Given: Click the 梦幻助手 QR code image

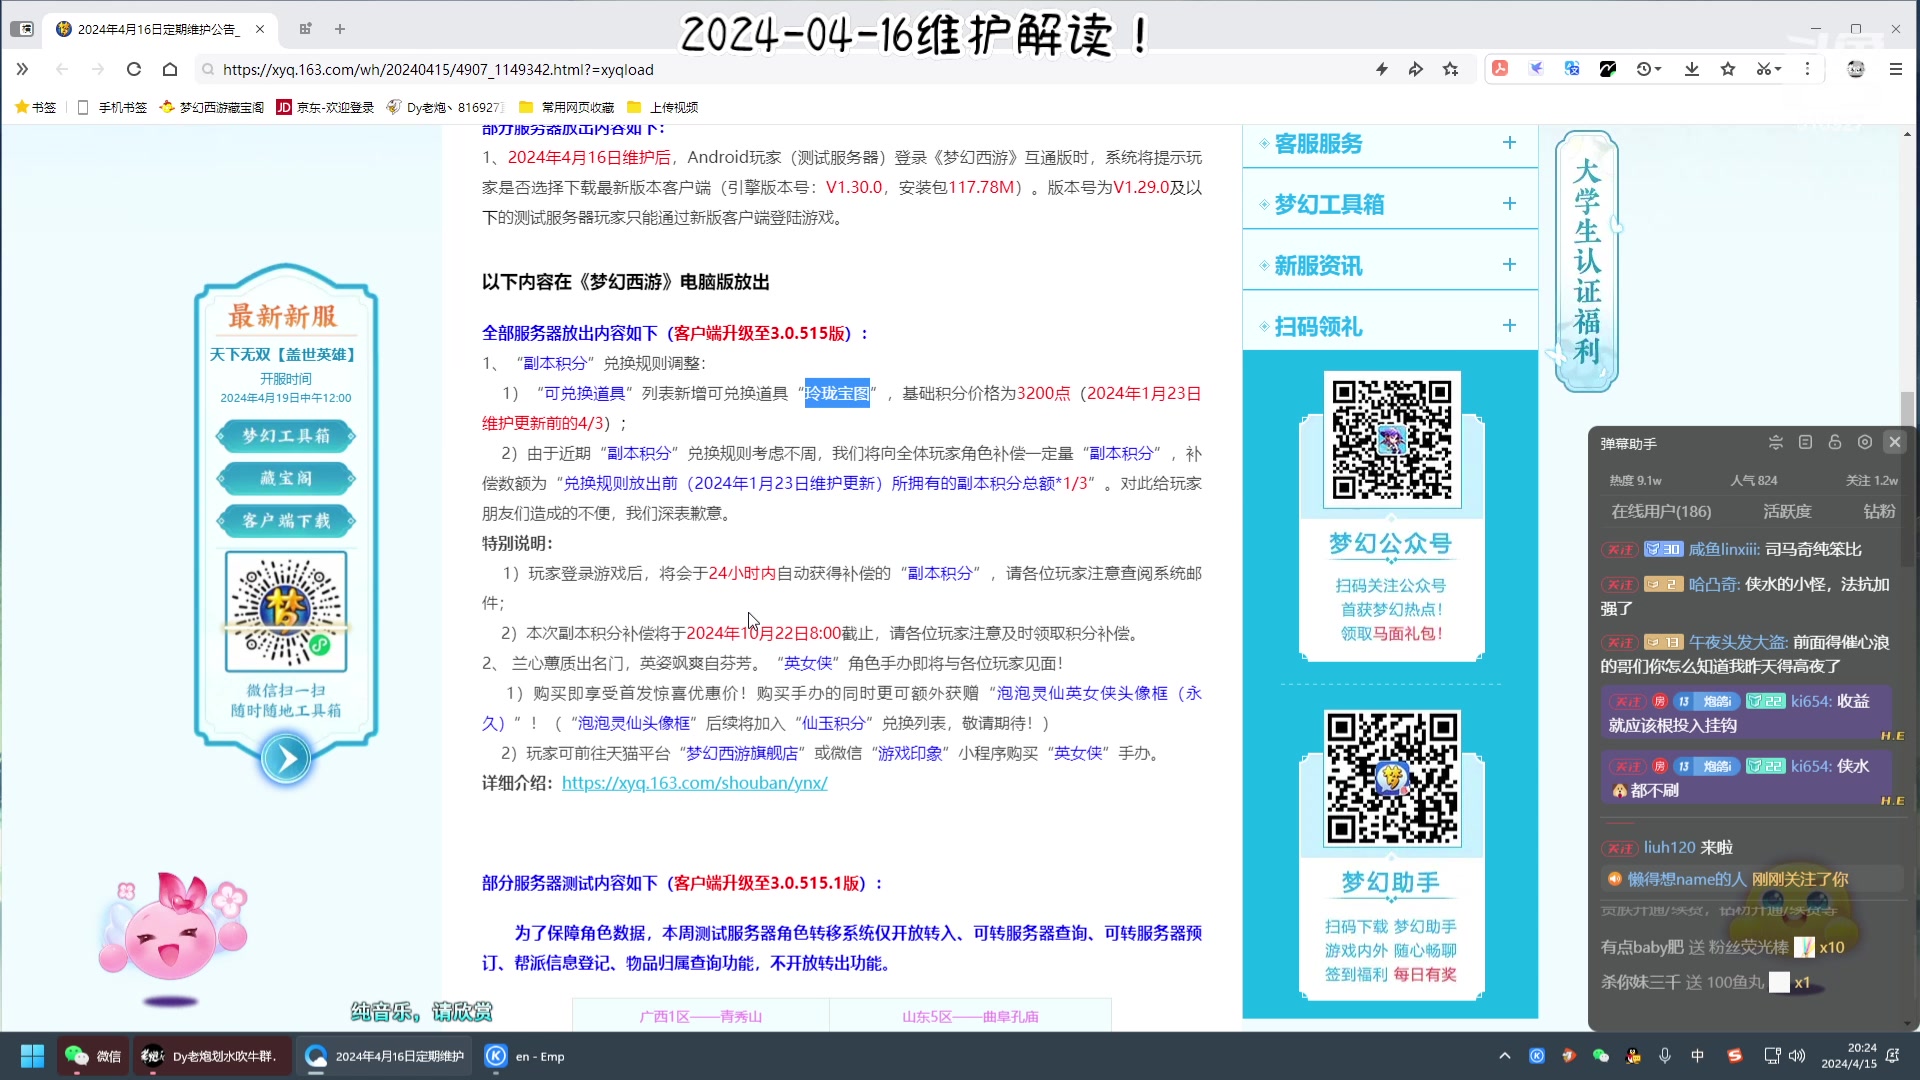Looking at the screenshot, I should click(x=1392, y=779).
